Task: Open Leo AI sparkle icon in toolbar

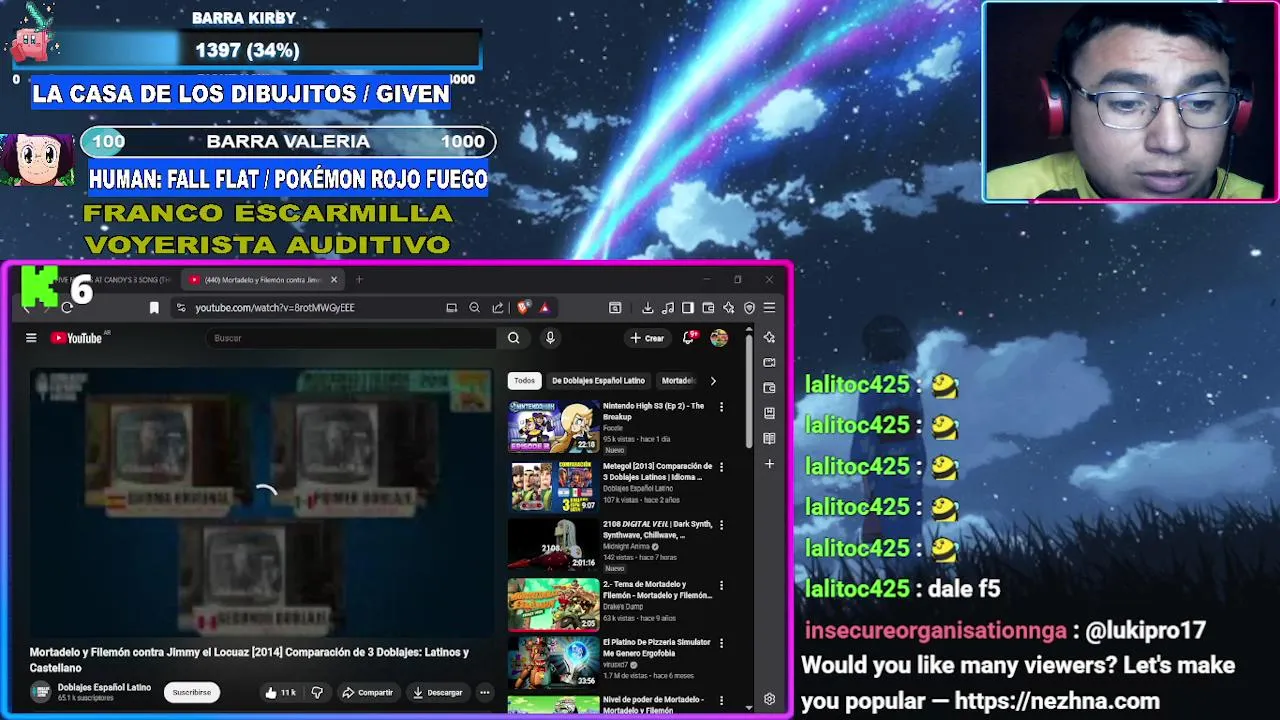Action: (729, 308)
